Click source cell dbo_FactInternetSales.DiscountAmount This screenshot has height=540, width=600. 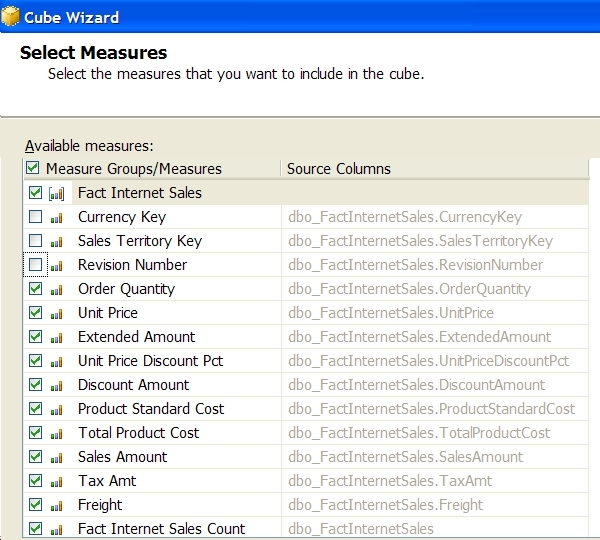point(435,385)
